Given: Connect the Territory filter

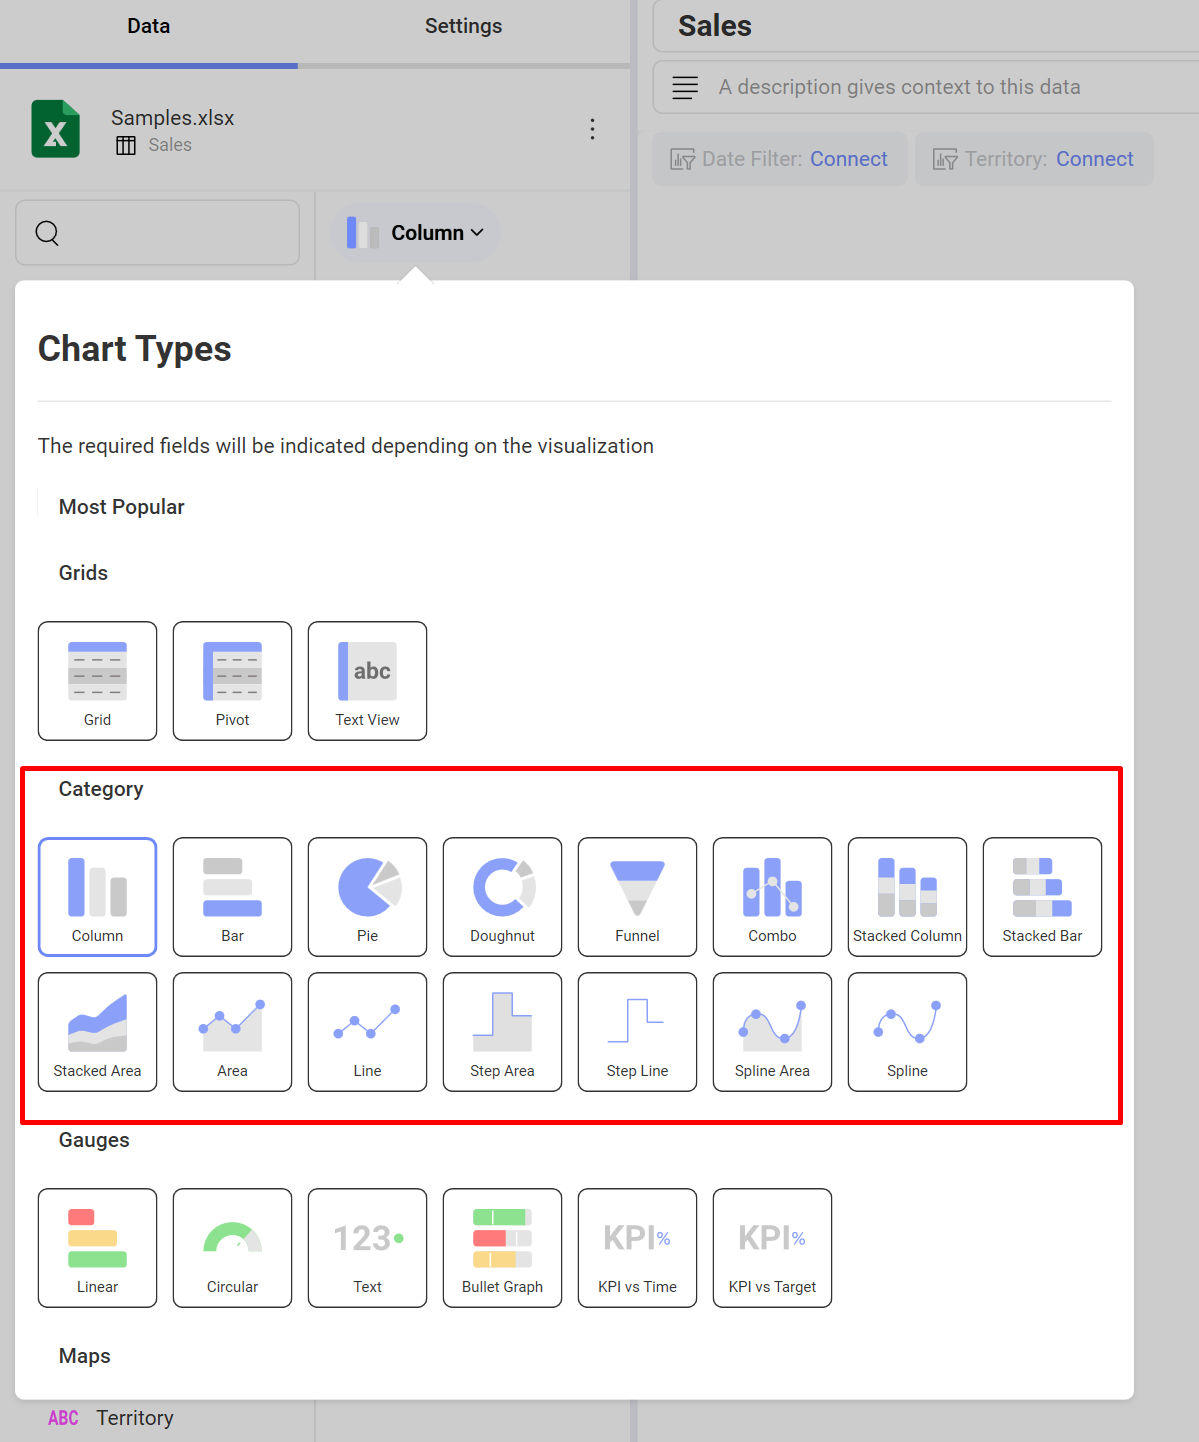Looking at the screenshot, I should [1094, 159].
